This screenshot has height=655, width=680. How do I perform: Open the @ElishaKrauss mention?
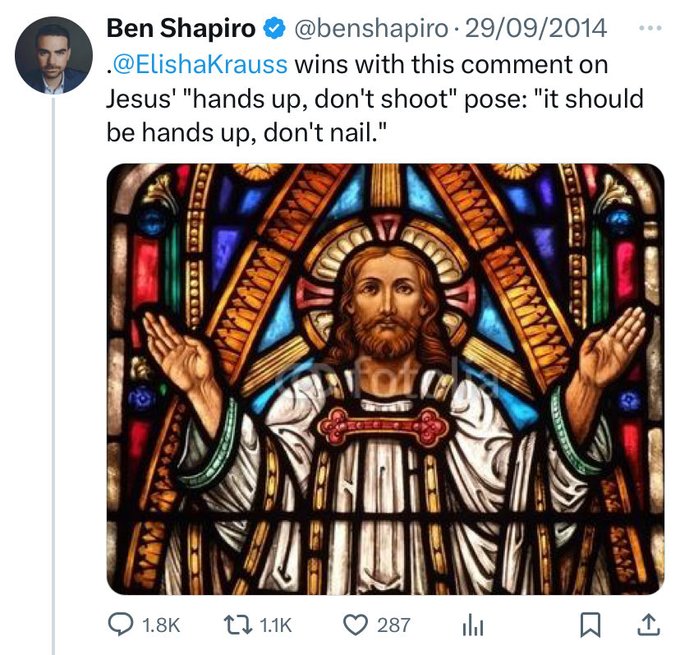click(x=201, y=65)
